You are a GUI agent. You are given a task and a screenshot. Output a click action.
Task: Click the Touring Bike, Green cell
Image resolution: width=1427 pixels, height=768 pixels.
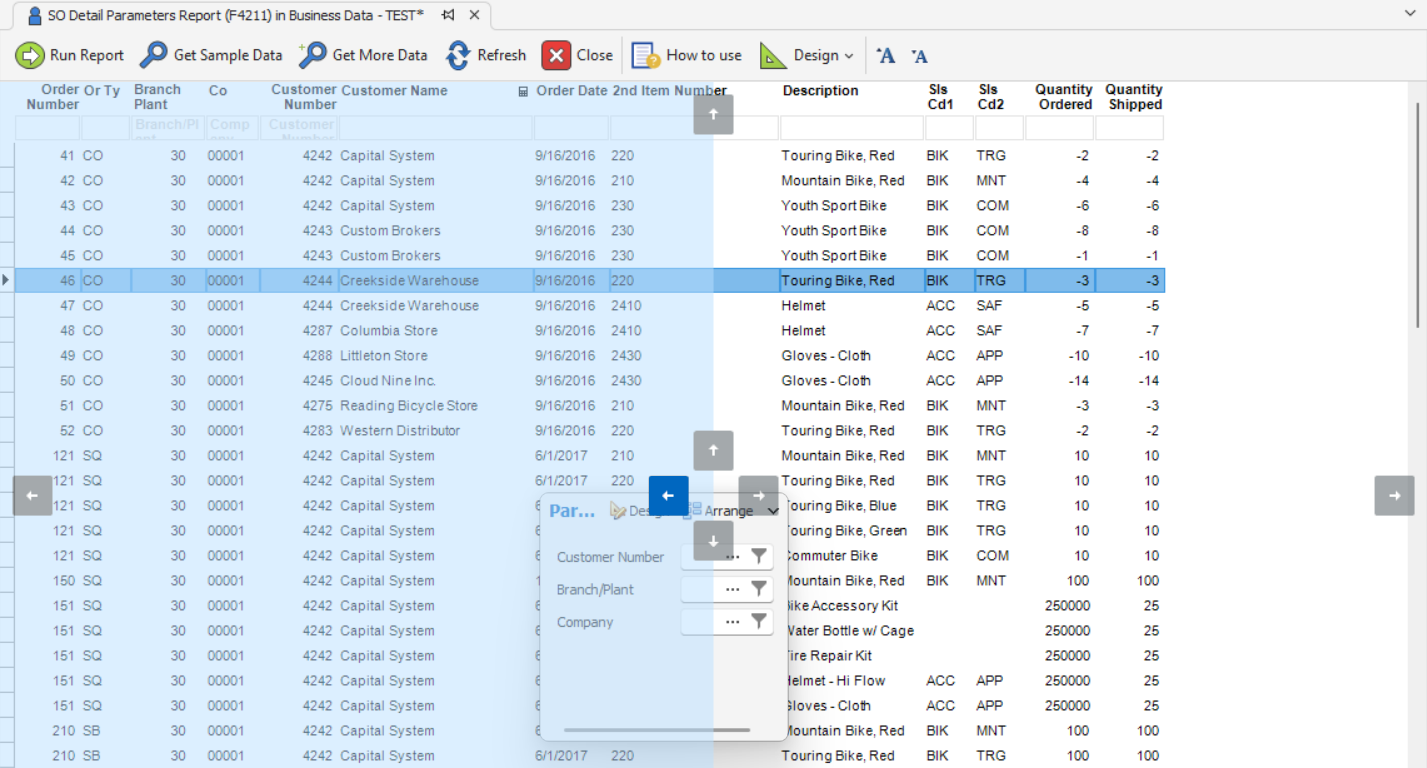pos(851,531)
